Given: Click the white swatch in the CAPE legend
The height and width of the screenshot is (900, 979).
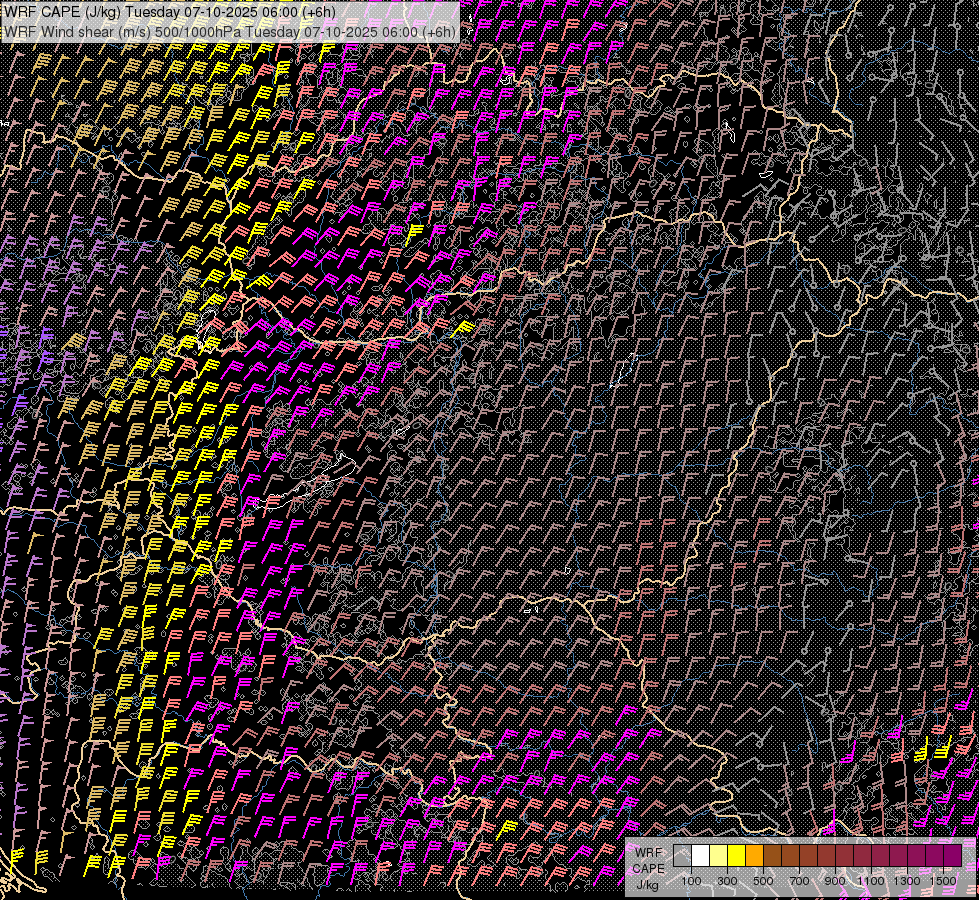Looking at the screenshot, I should [x=700, y=856].
